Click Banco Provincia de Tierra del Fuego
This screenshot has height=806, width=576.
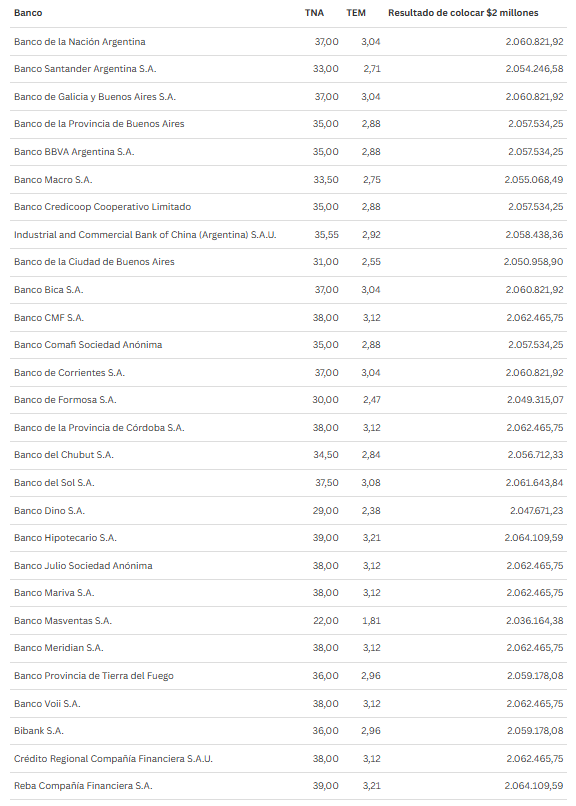pyautogui.click(x=94, y=675)
